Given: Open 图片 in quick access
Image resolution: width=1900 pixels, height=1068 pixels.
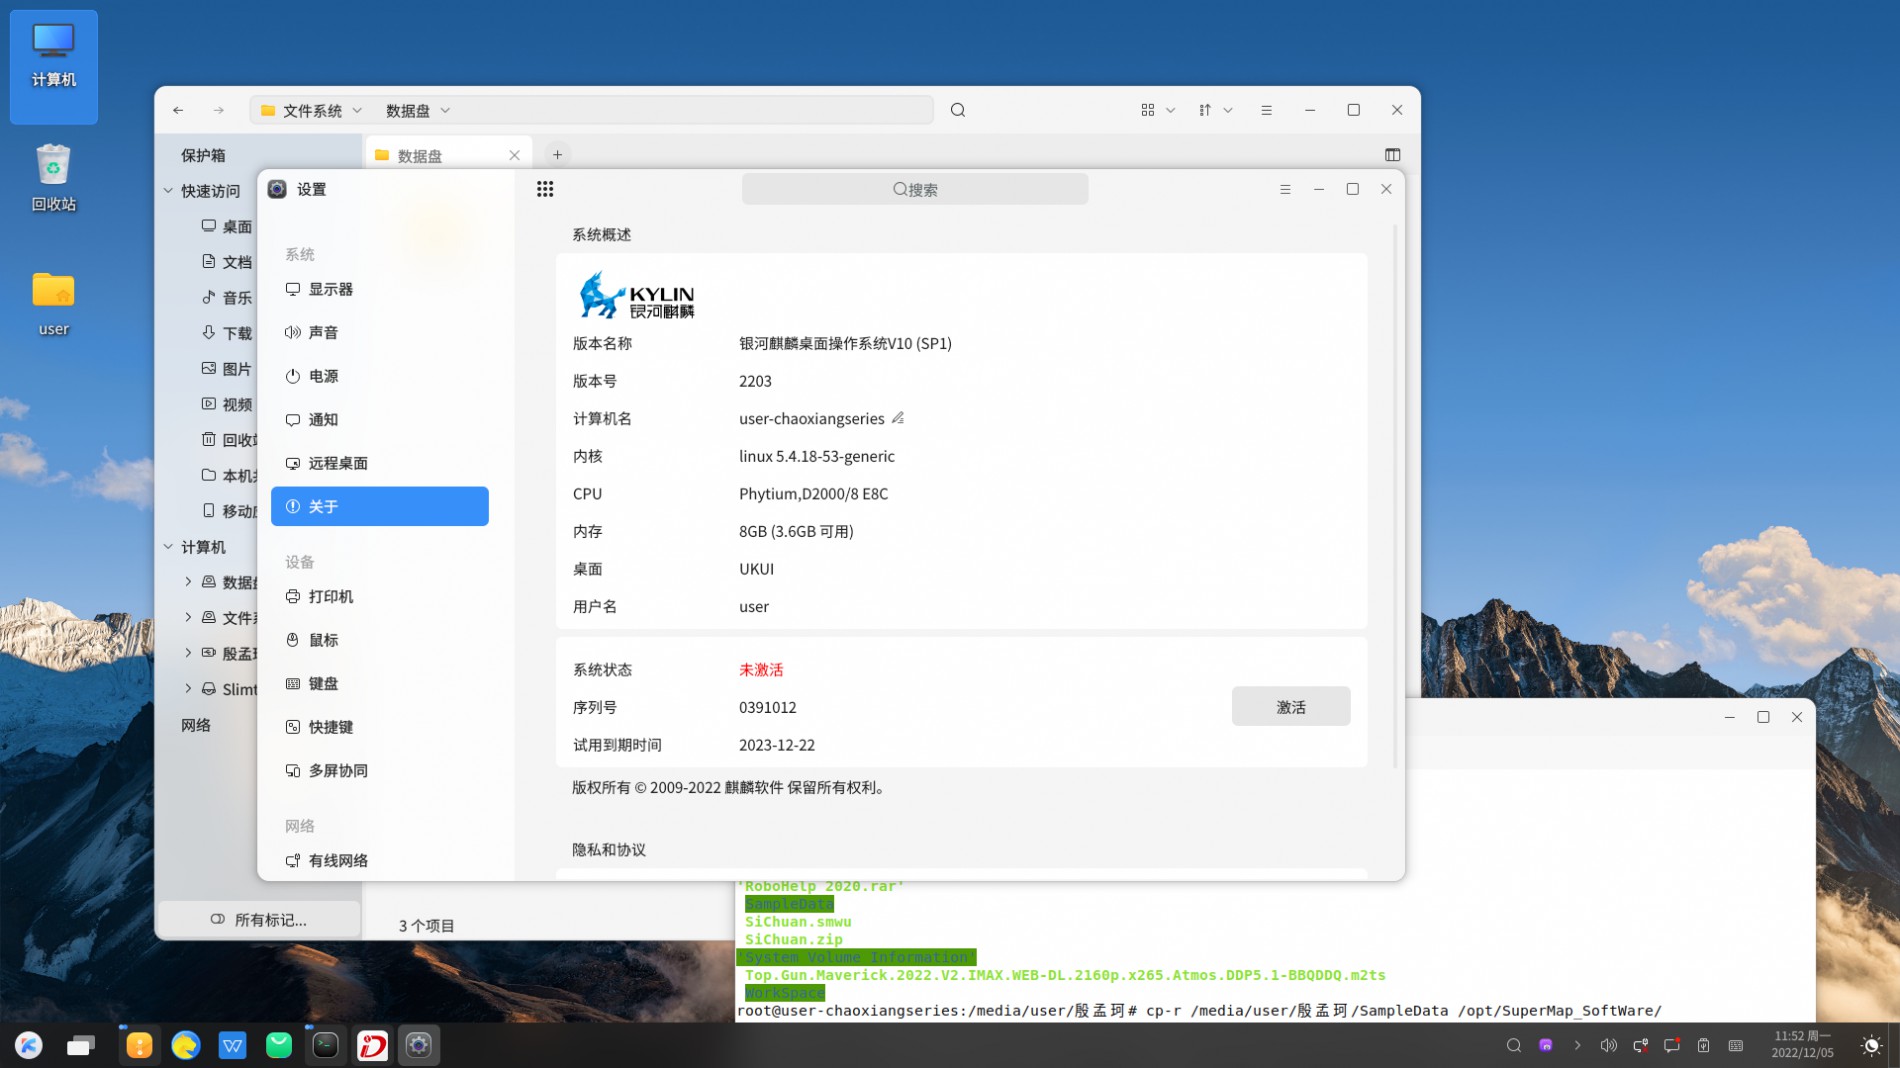Looking at the screenshot, I should [227, 368].
